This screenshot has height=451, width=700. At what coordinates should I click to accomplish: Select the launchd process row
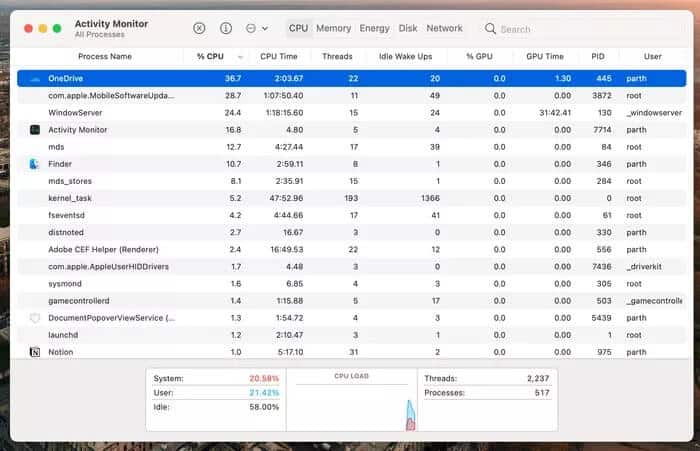click(351, 335)
